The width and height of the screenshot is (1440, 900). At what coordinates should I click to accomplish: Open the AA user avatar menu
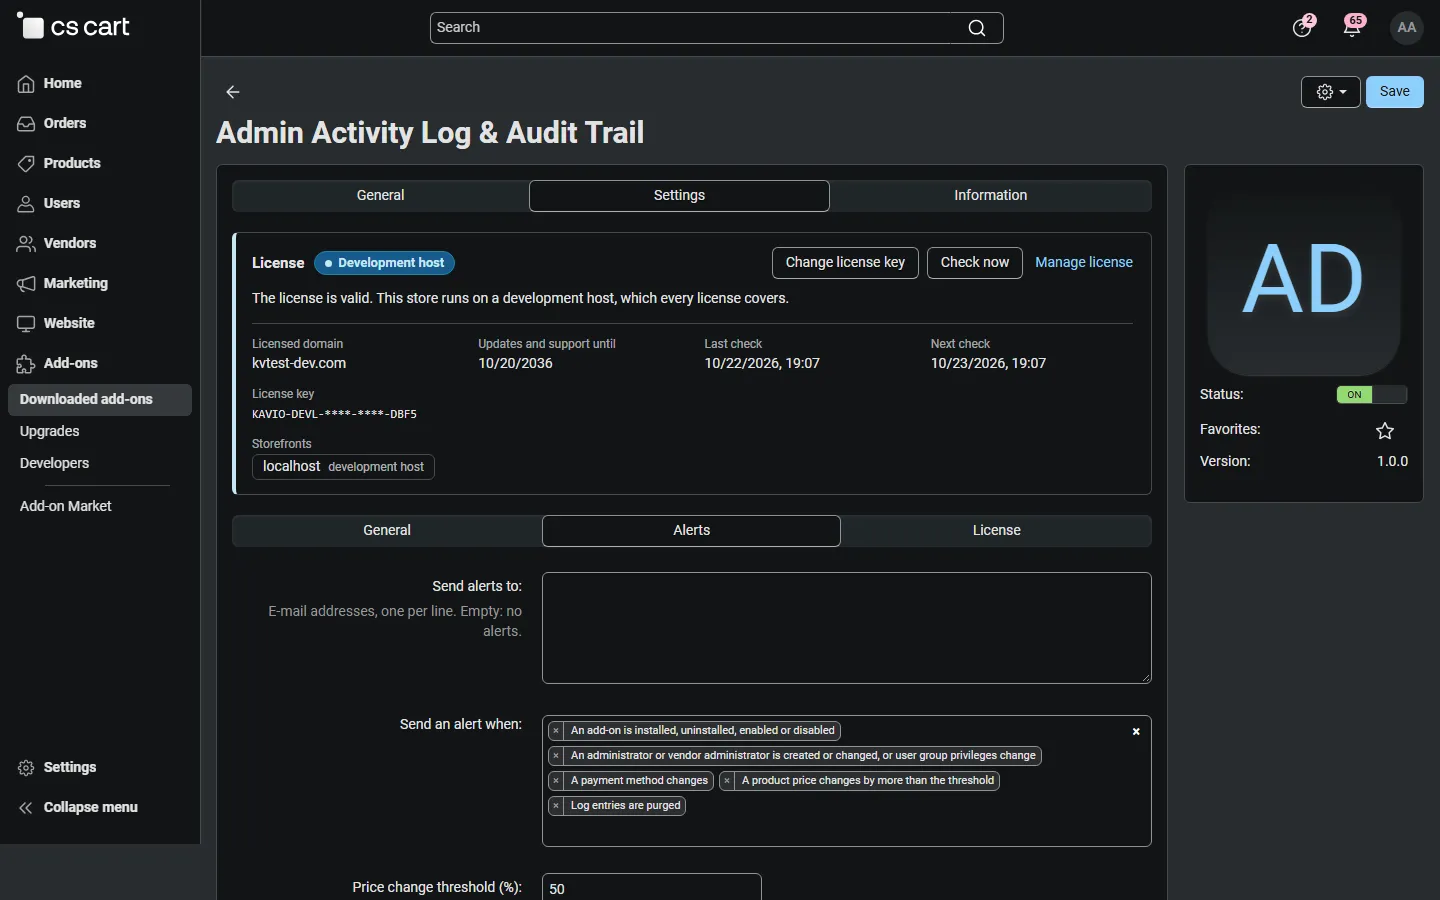(1408, 28)
